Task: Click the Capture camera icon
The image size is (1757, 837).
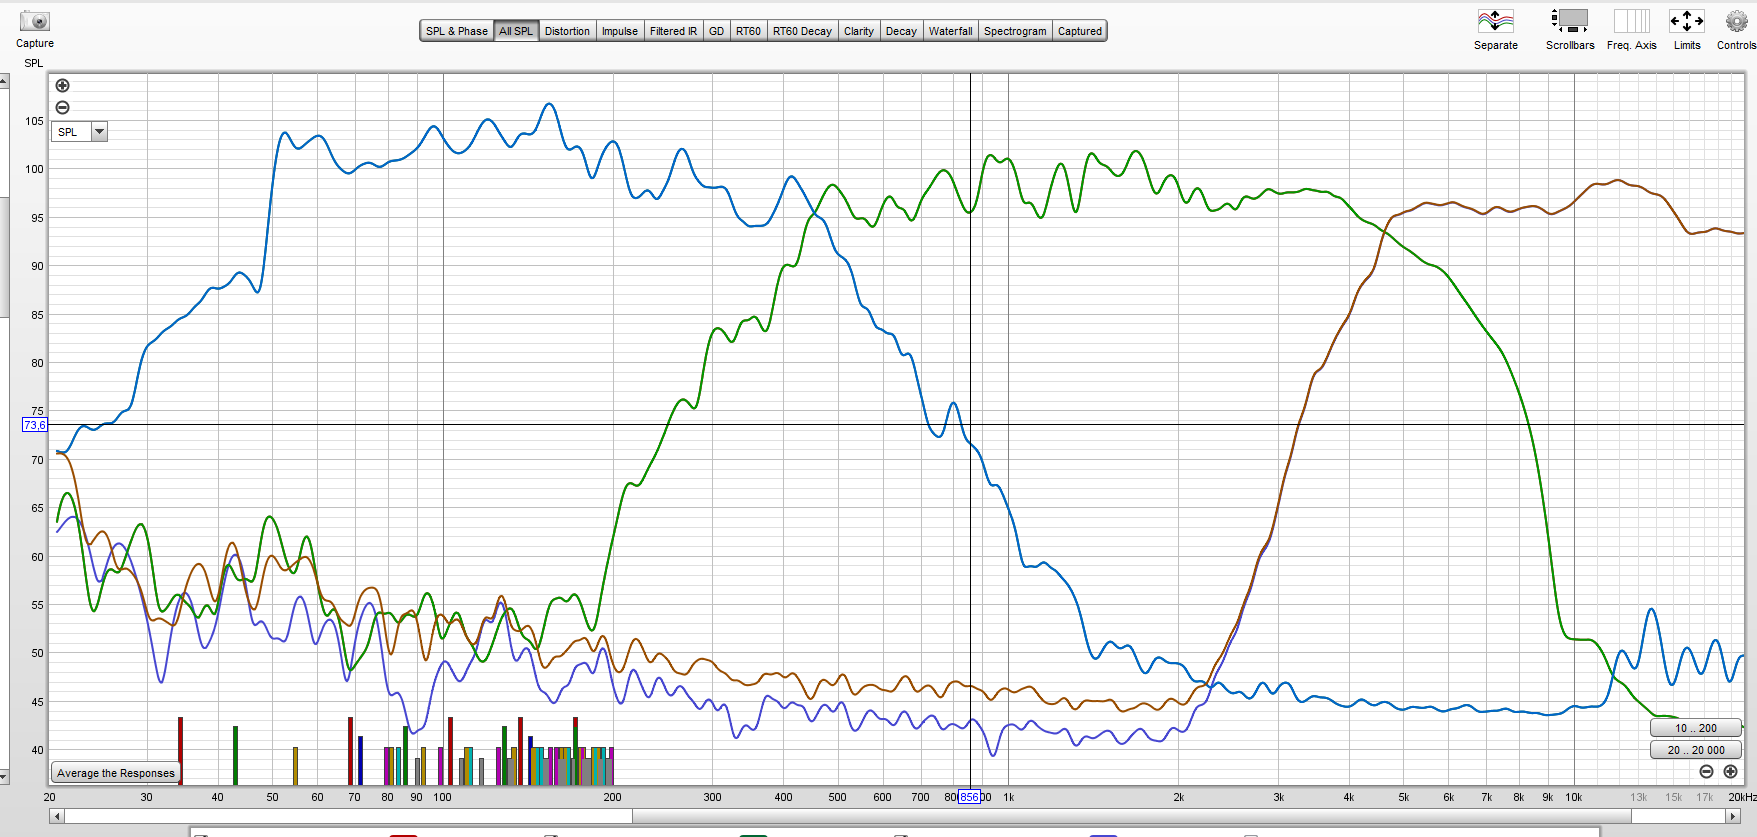Action: click(x=34, y=21)
